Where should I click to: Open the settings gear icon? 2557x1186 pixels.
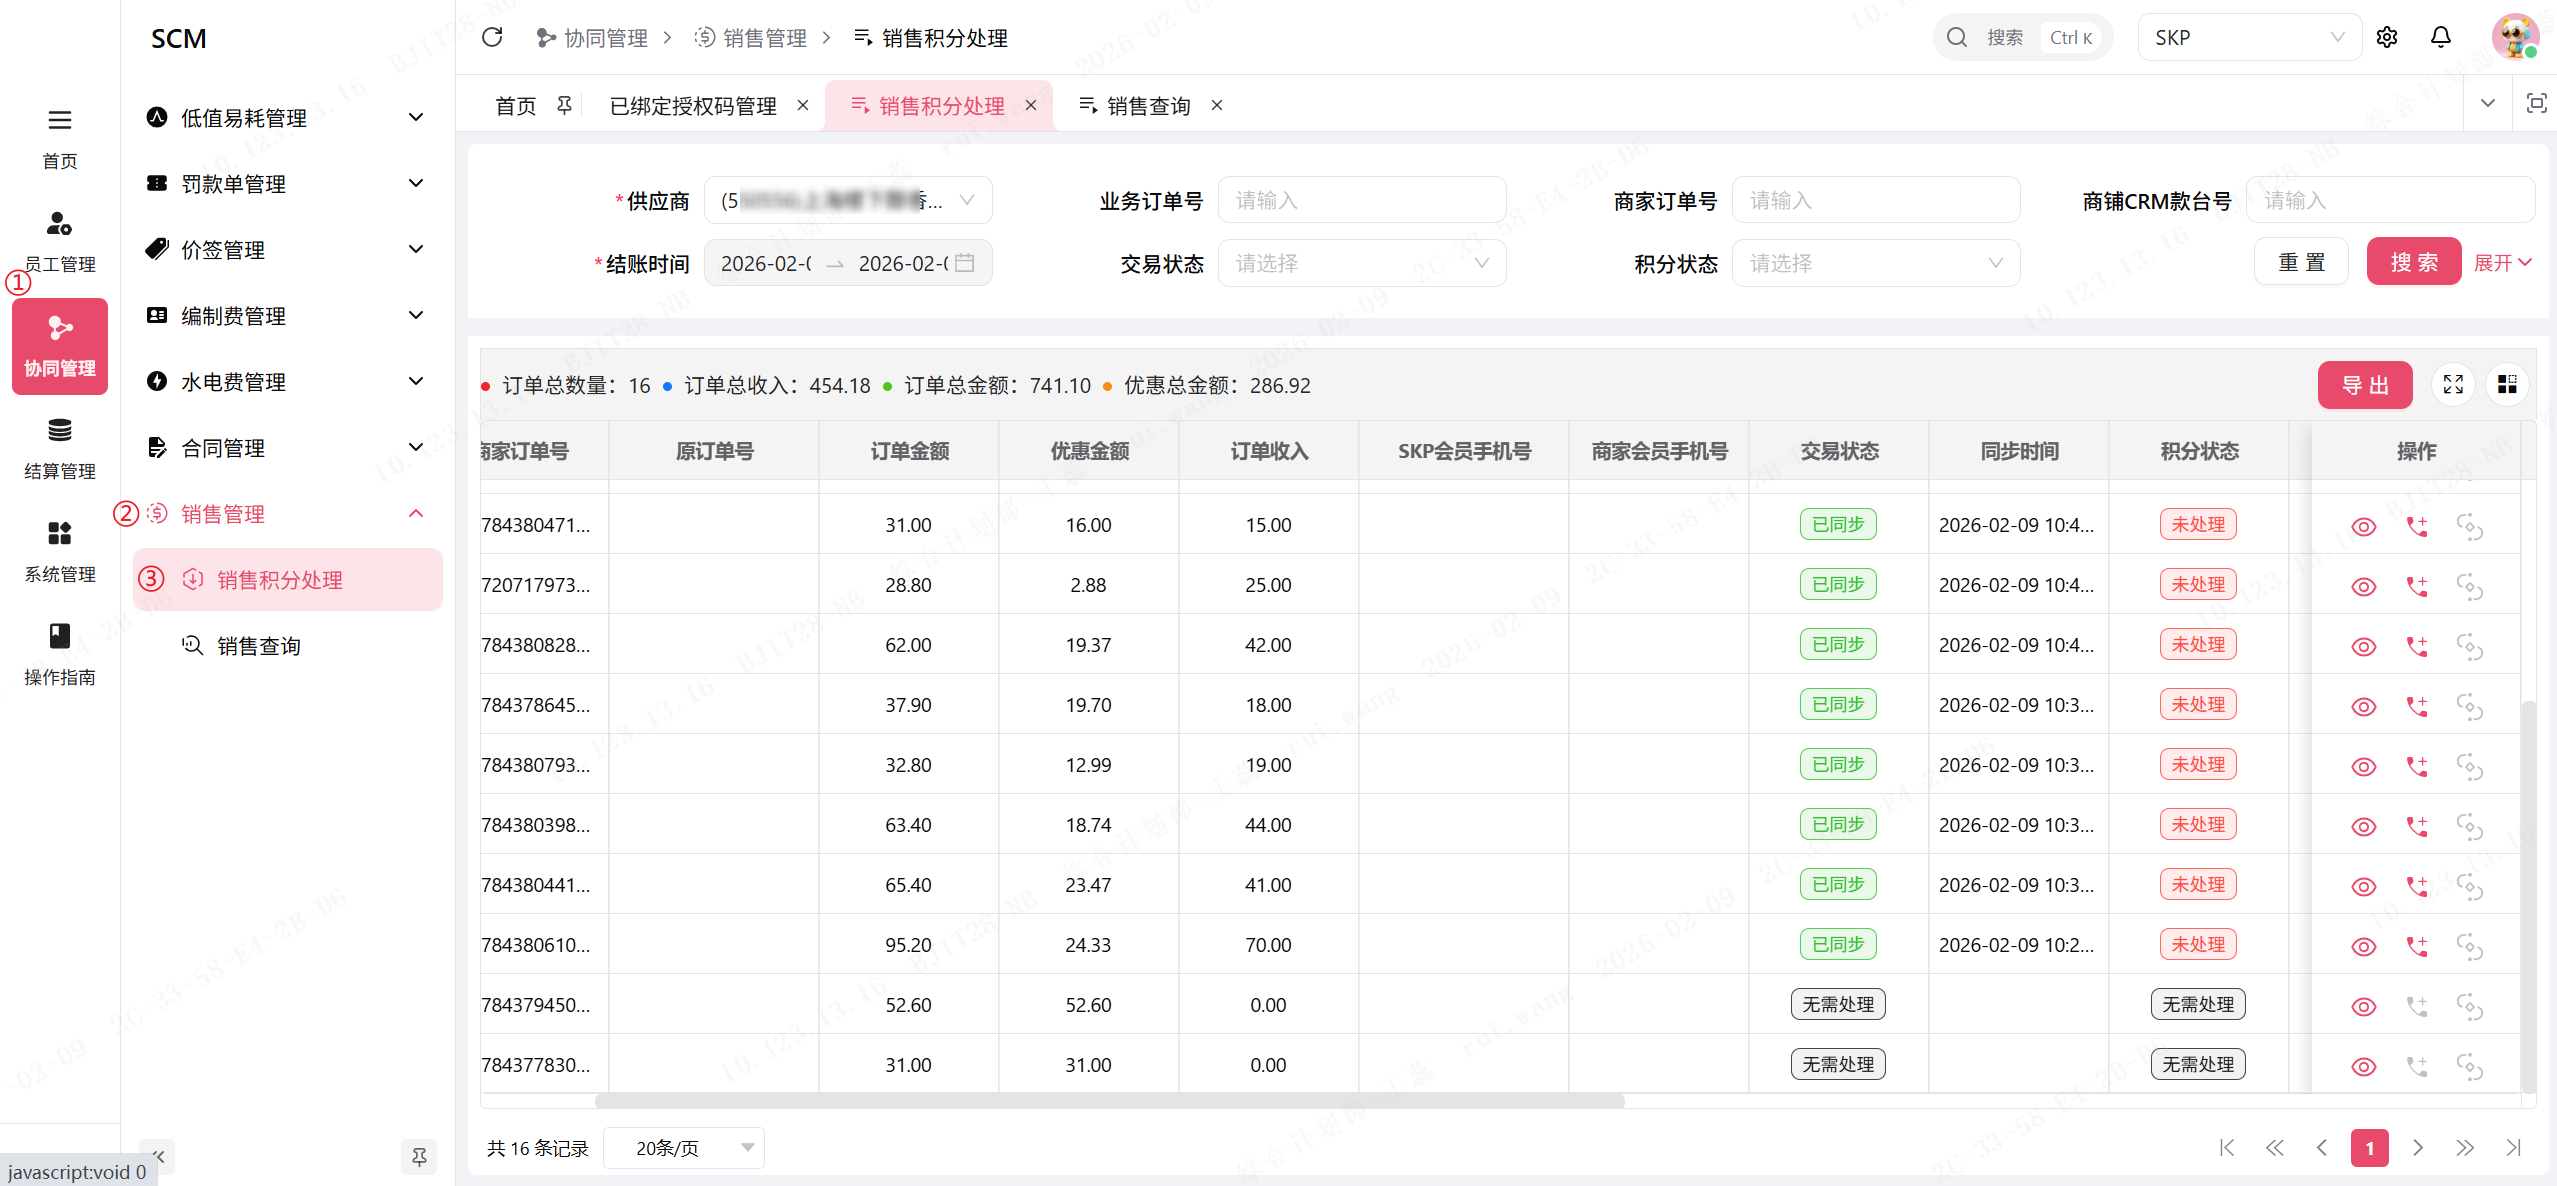click(2387, 38)
